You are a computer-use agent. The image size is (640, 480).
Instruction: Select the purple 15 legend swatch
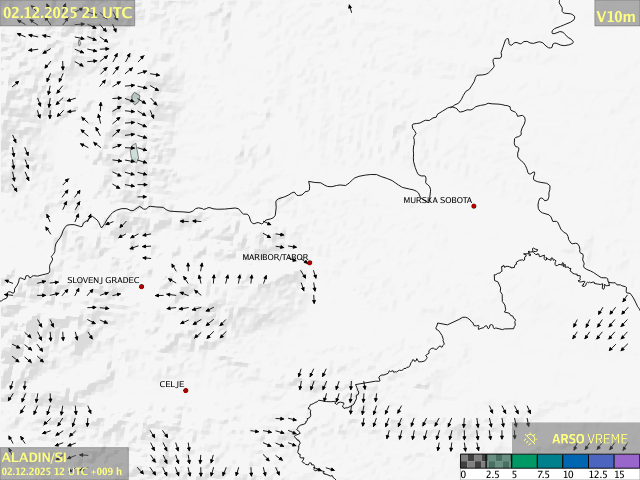(627, 461)
